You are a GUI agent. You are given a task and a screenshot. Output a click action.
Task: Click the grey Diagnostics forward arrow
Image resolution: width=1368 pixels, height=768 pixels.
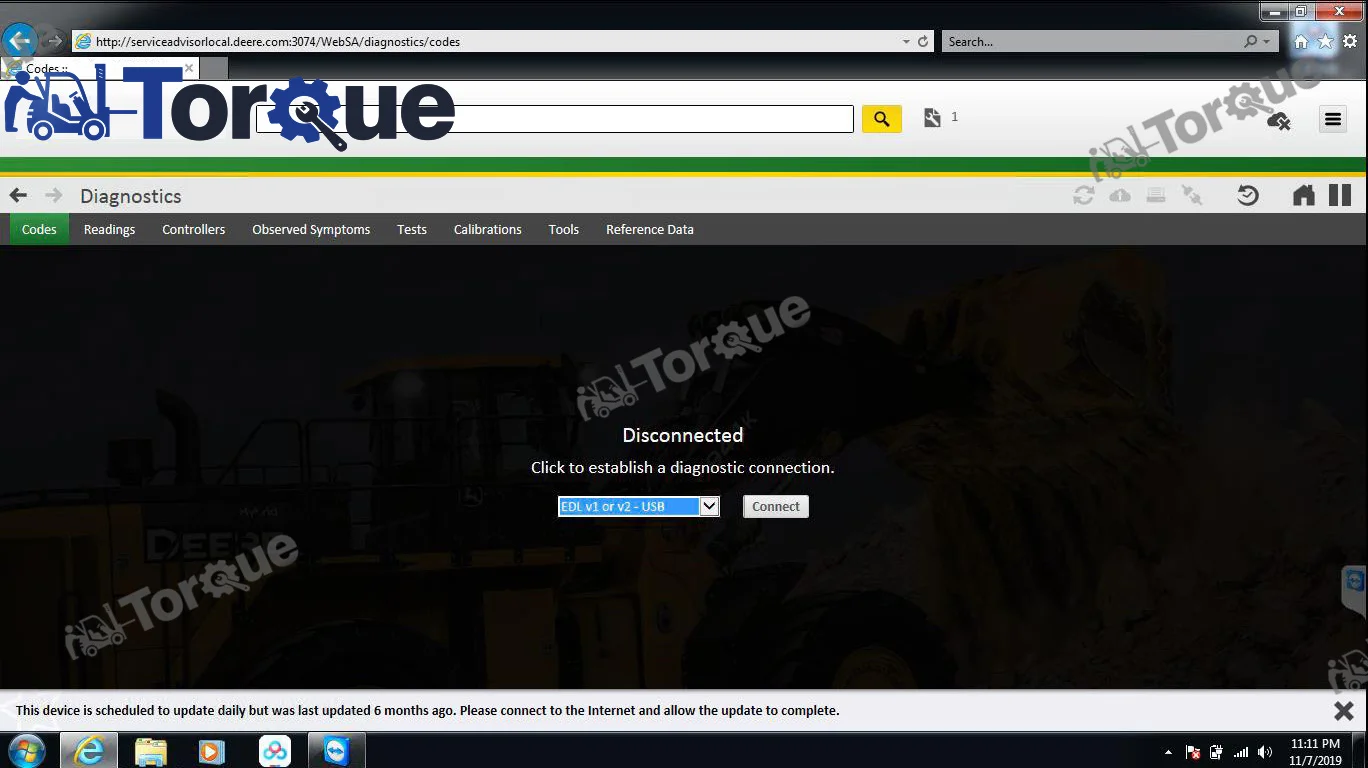[x=54, y=195]
